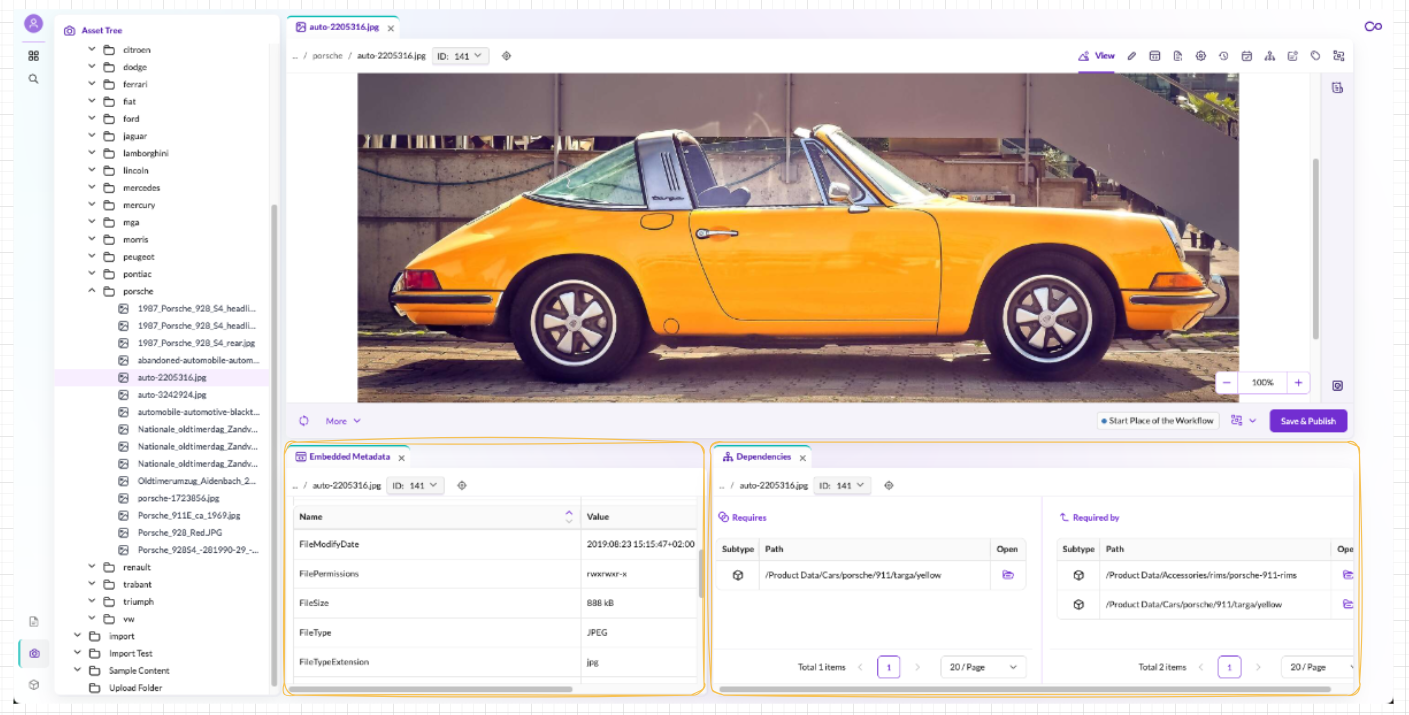The image size is (1409, 715).
Task: Open the Schedule calendar toolbar icon
Action: click(1246, 56)
